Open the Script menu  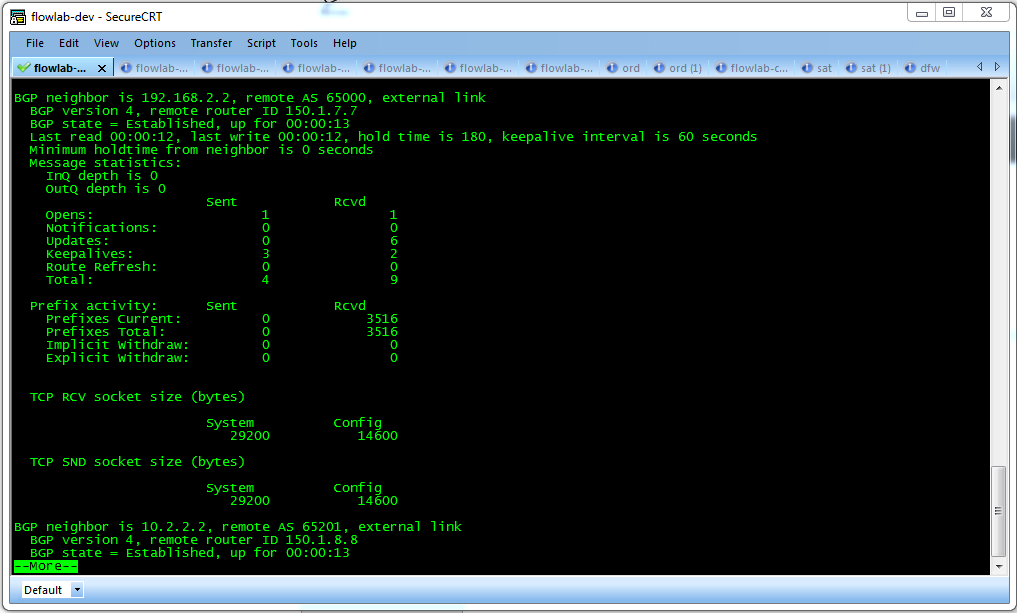(261, 43)
